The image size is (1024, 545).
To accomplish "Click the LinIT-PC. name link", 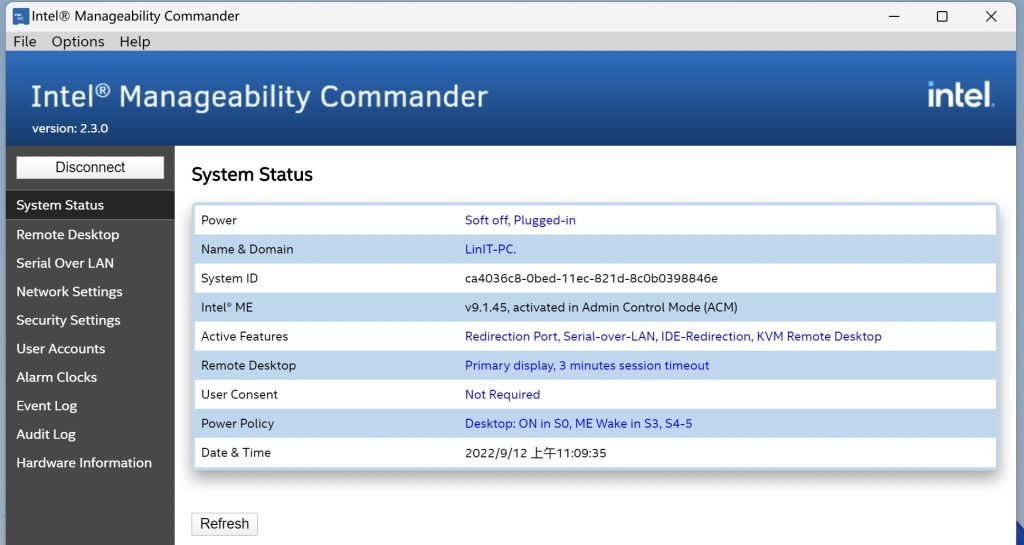I will click(490, 249).
